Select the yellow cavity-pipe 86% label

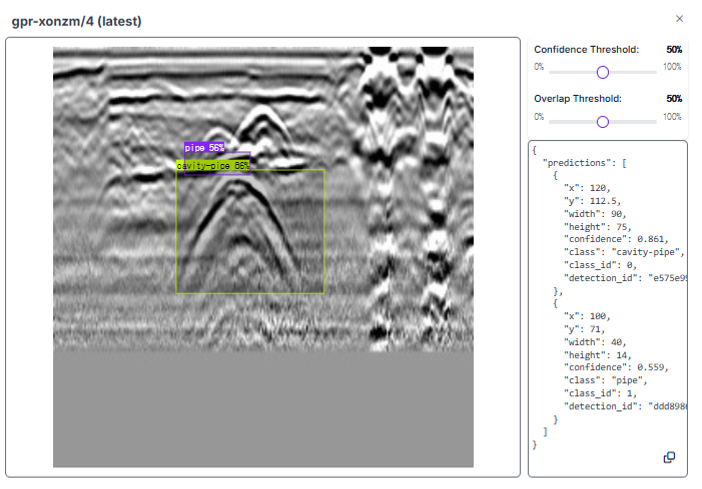pyautogui.click(x=212, y=166)
